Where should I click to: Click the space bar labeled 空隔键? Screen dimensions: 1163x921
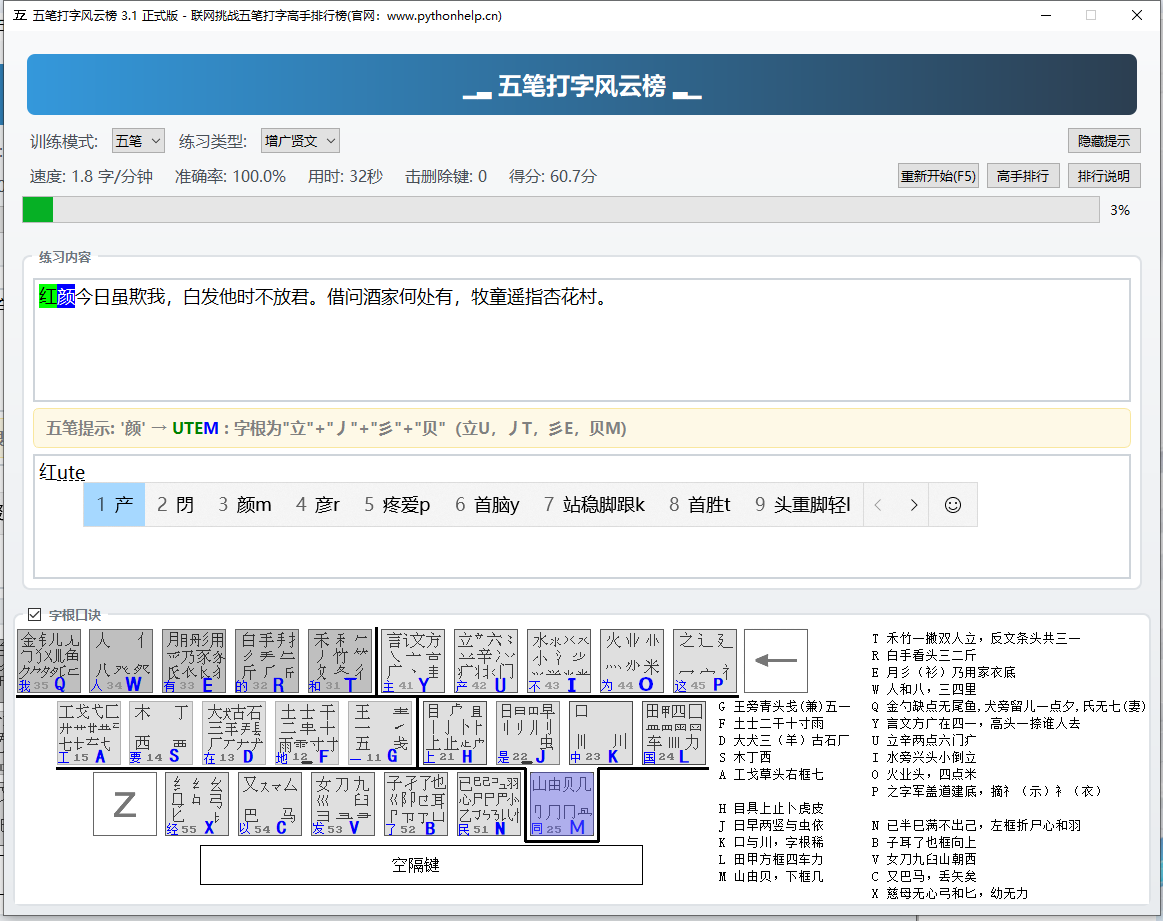click(x=421, y=864)
